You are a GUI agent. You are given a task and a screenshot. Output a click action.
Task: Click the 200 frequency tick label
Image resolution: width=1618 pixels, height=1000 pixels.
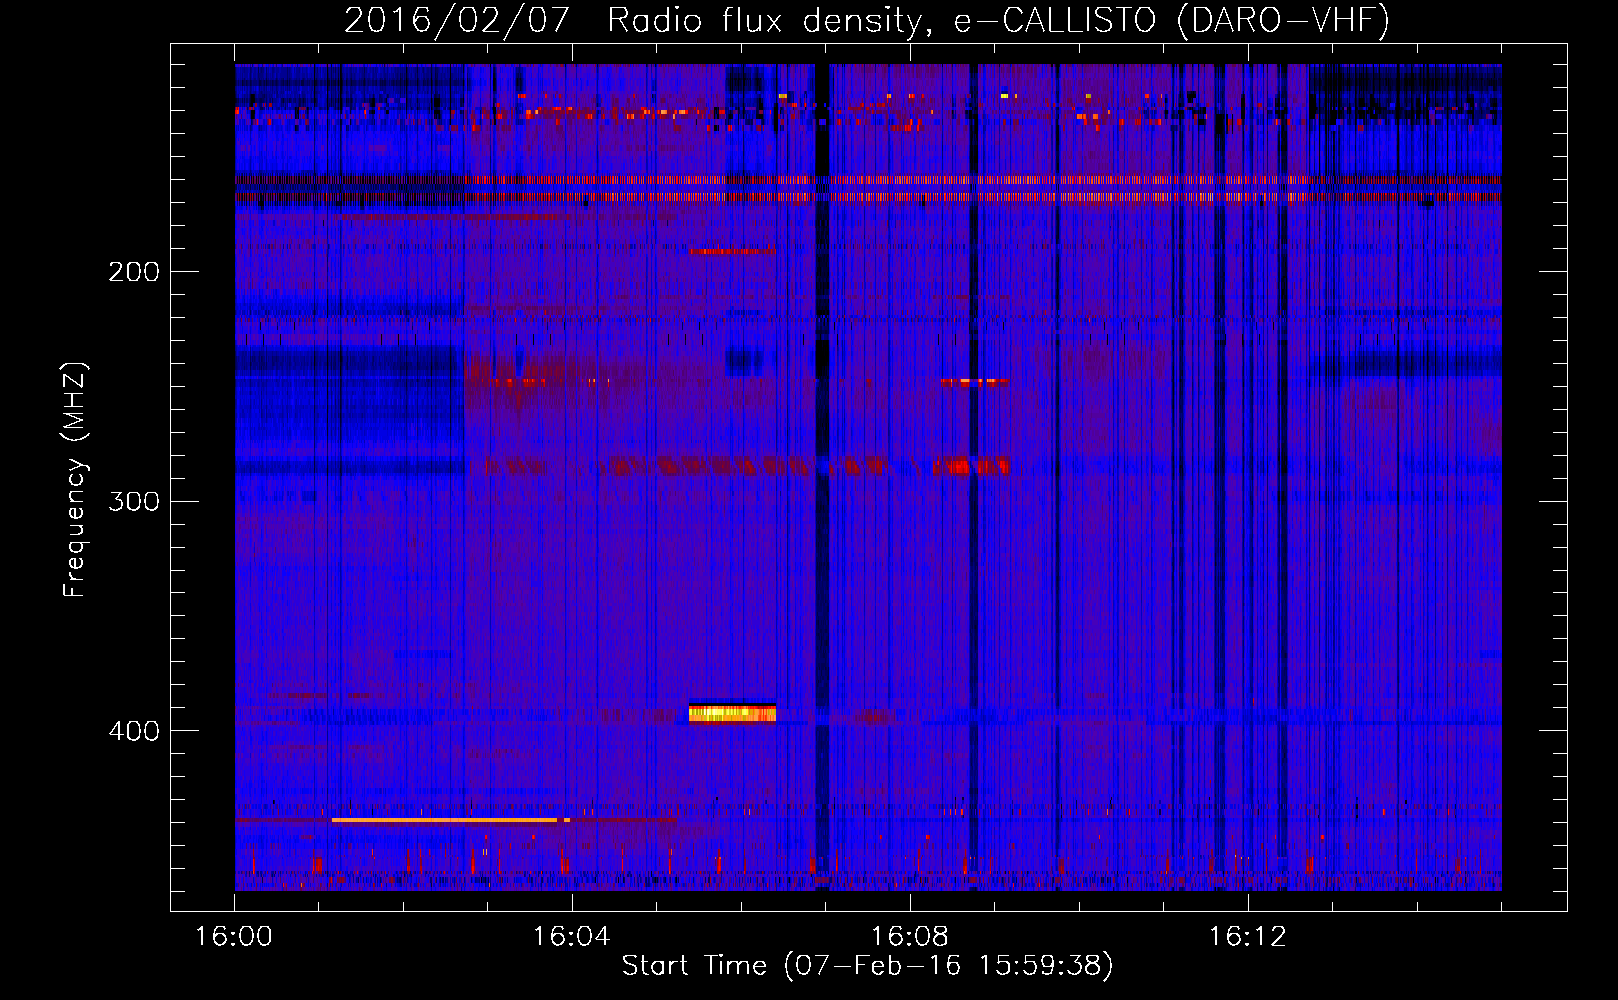click(x=134, y=272)
